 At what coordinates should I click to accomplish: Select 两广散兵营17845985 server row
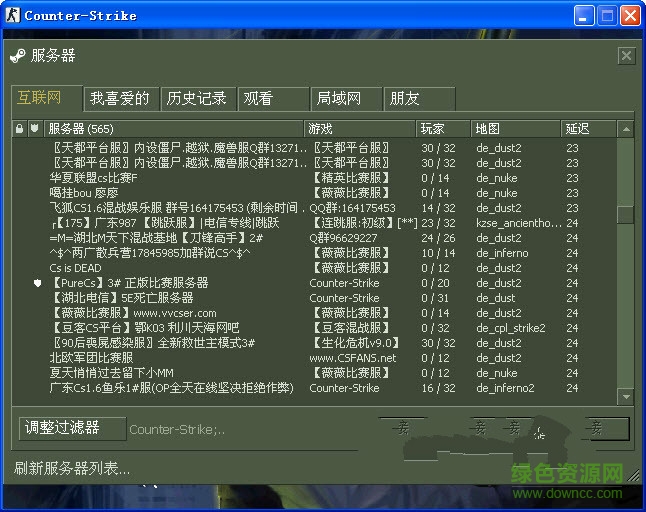click(315, 253)
